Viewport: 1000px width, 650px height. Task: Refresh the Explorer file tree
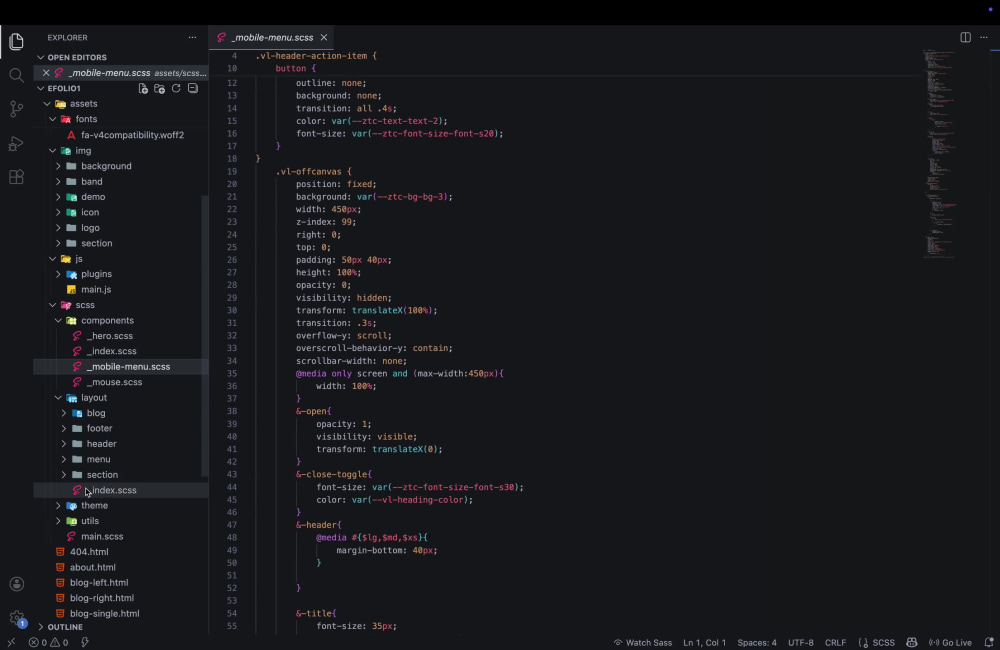coord(176,89)
